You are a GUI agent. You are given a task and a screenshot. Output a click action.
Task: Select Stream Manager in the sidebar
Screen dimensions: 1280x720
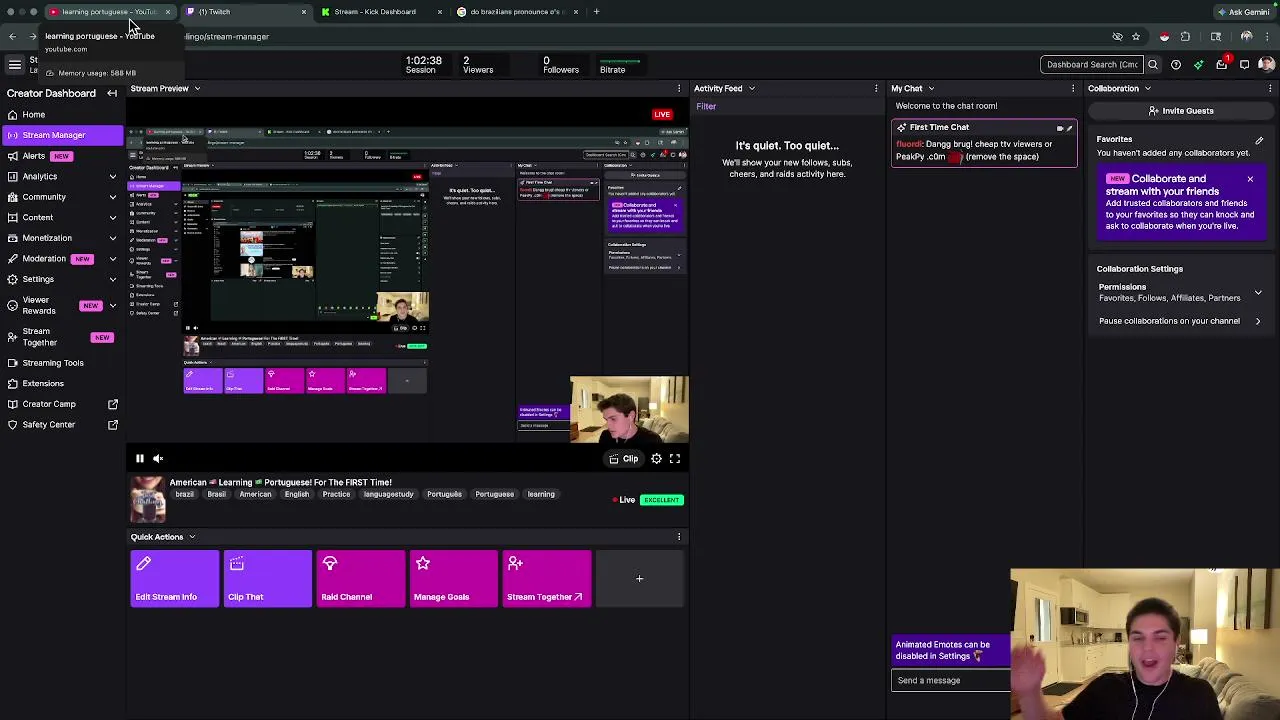[x=62, y=135]
